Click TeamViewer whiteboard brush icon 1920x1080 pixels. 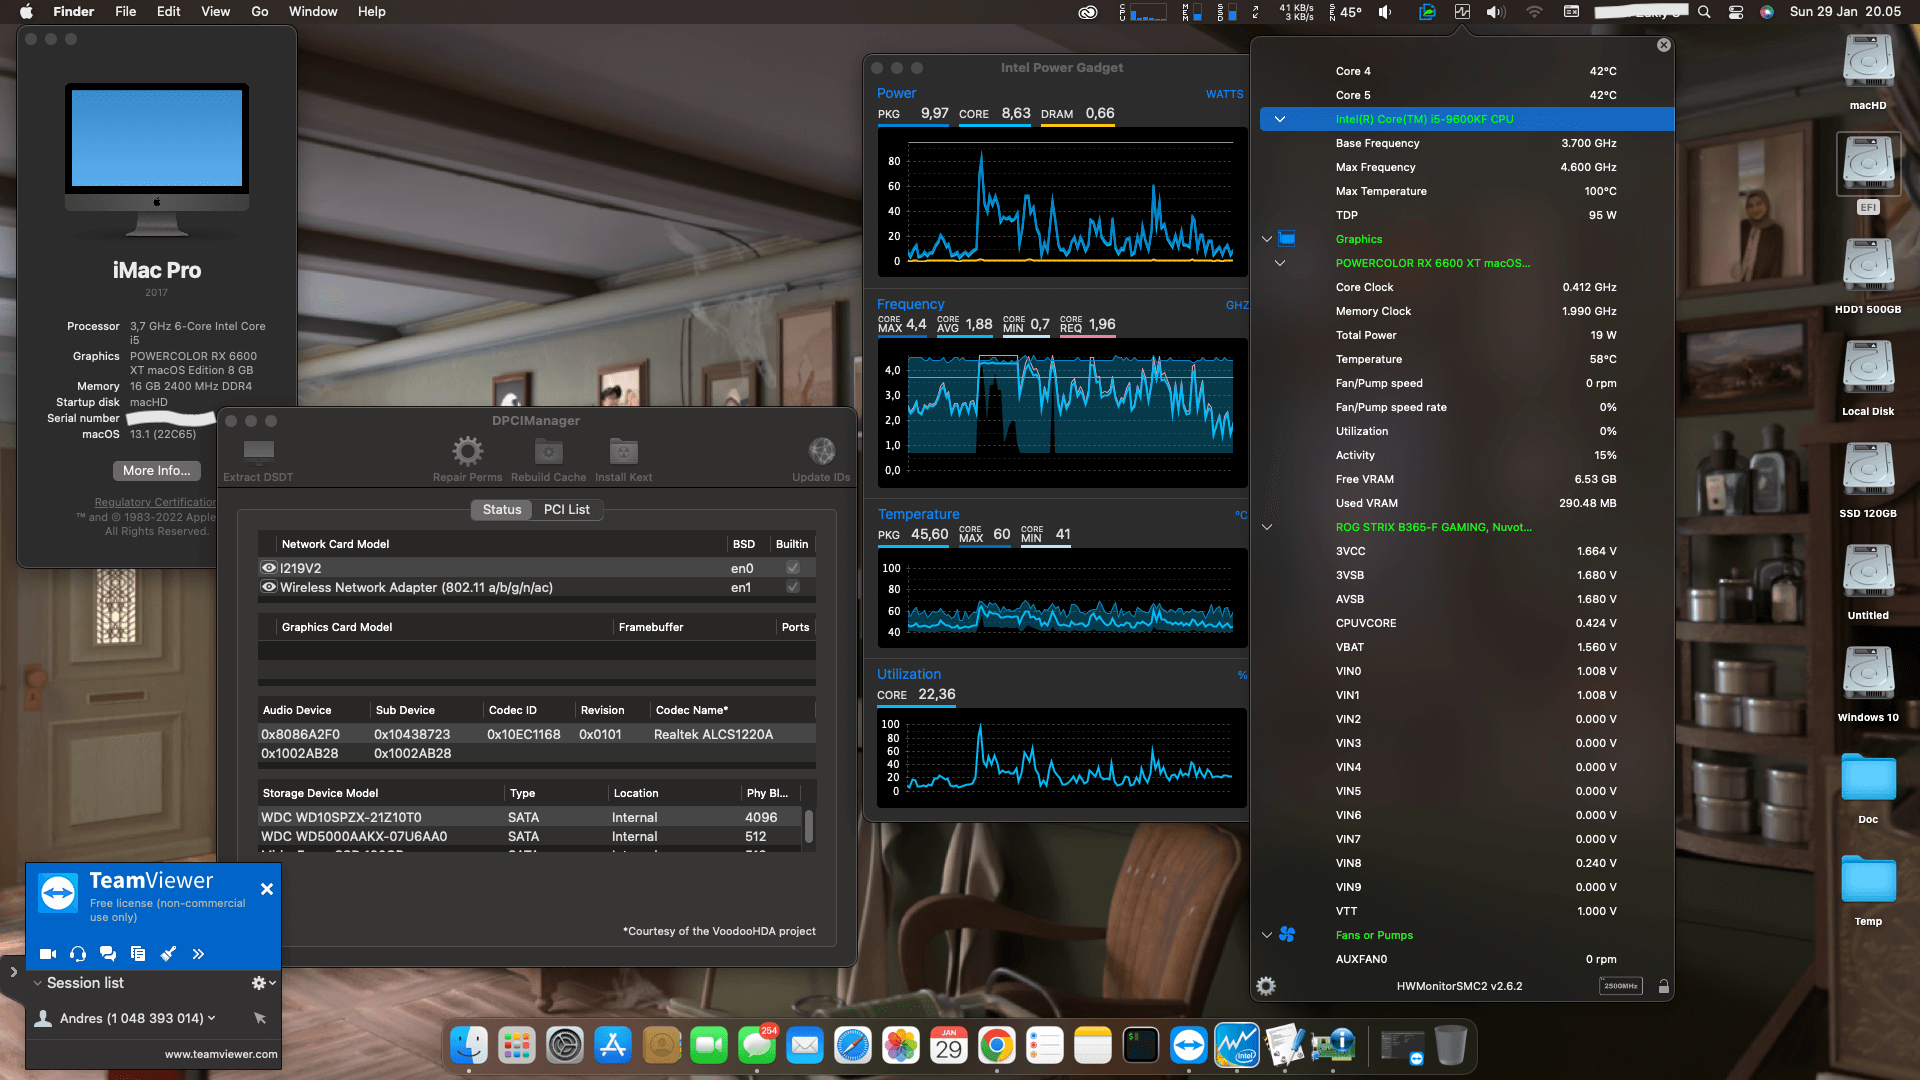168,954
